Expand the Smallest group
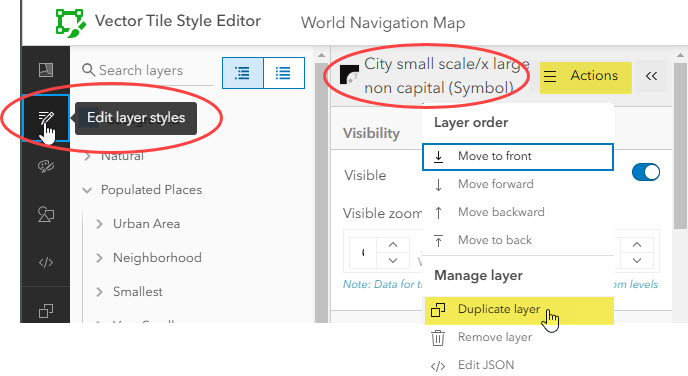 [x=99, y=292]
